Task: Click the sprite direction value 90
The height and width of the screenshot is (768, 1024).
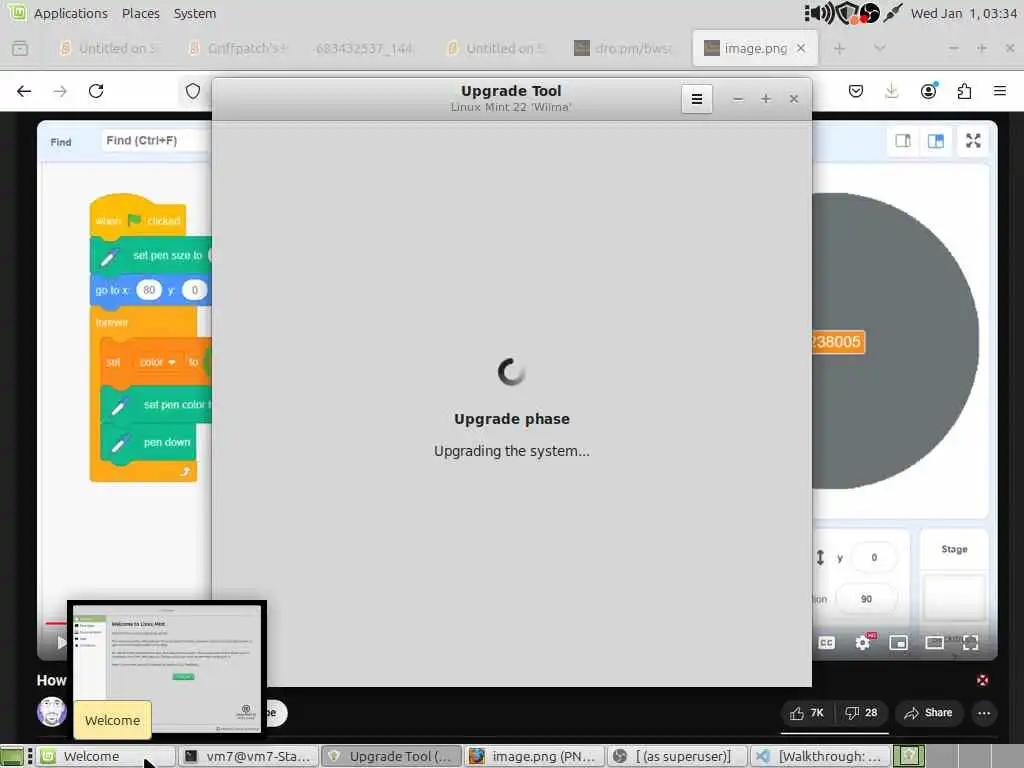Action: click(x=866, y=599)
